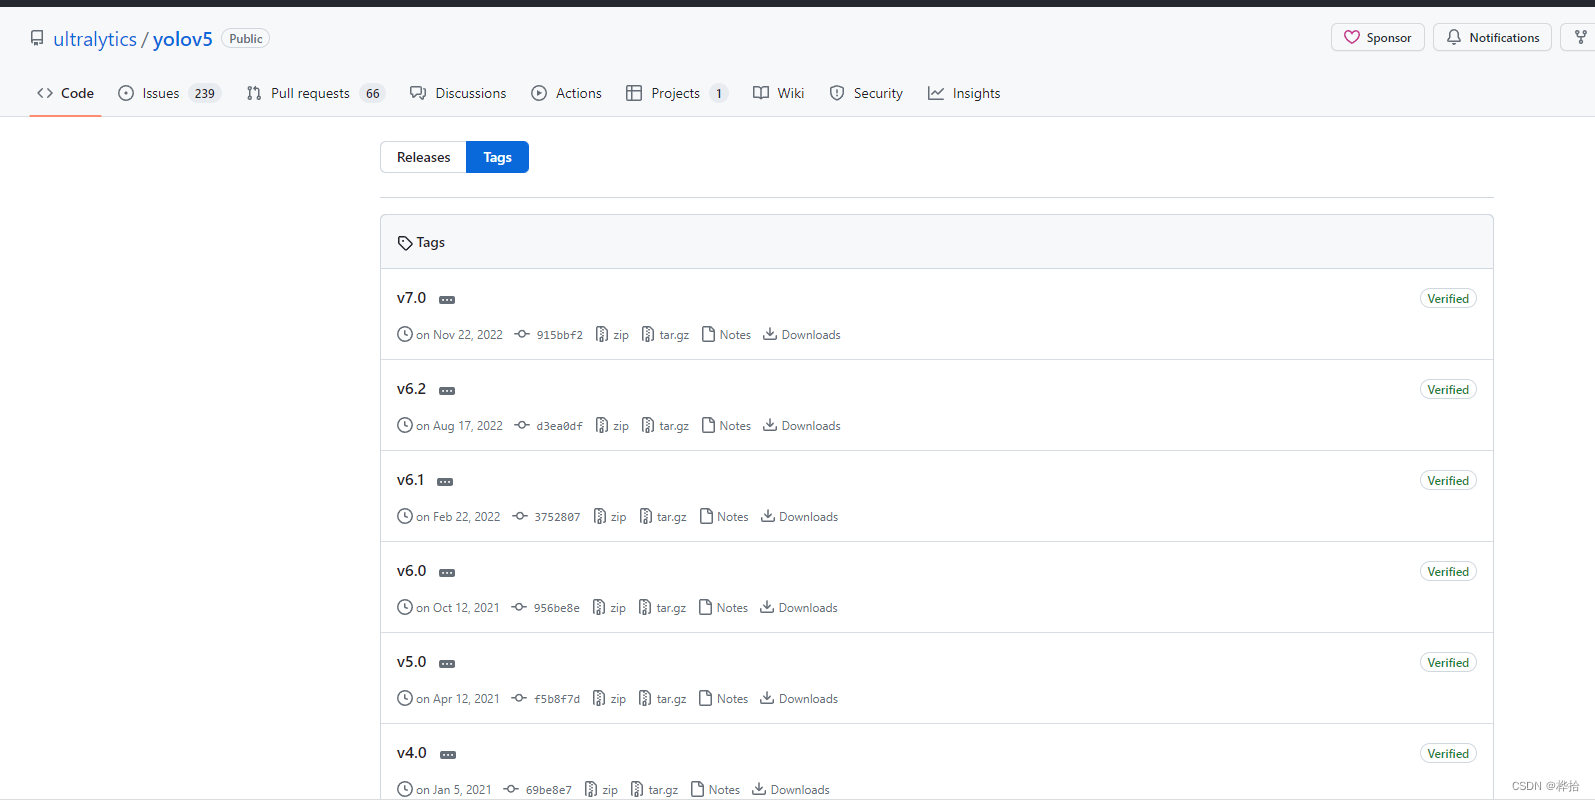Download v6.2 zip archive
1595x801 pixels.
click(x=612, y=426)
